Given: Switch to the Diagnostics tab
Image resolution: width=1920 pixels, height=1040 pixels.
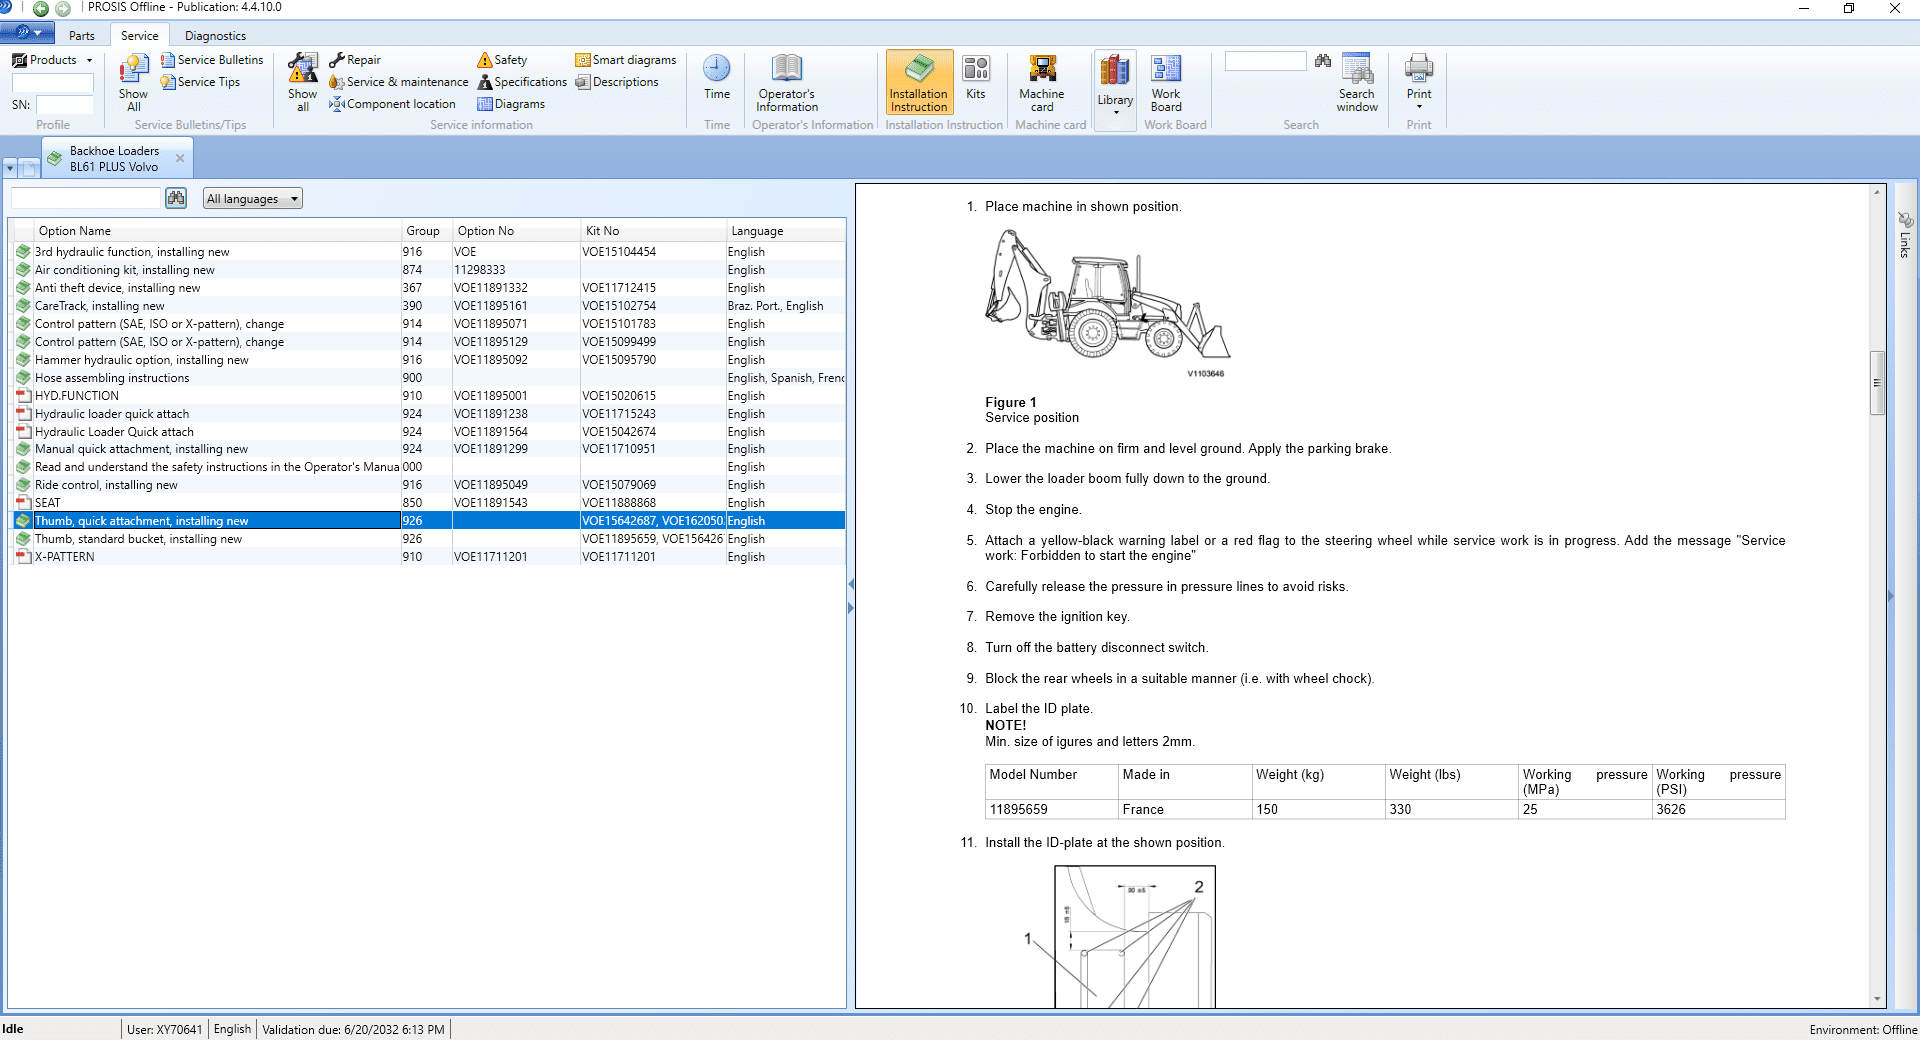Looking at the screenshot, I should 215,36.
